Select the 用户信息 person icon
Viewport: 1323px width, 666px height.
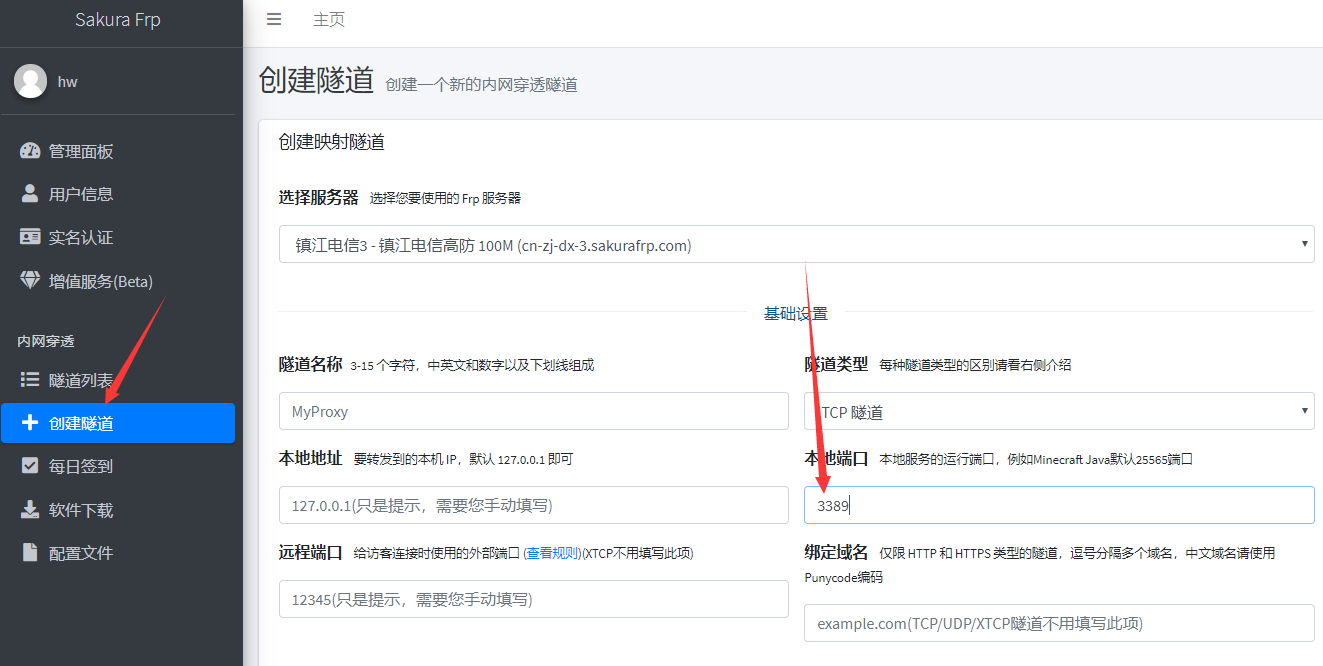pos(30,194)
